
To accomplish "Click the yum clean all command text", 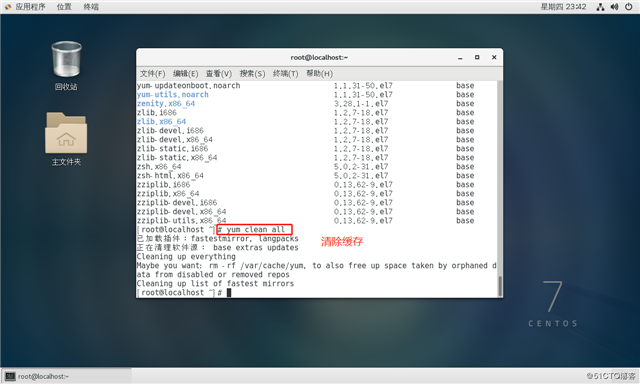I will coord(256,229).
